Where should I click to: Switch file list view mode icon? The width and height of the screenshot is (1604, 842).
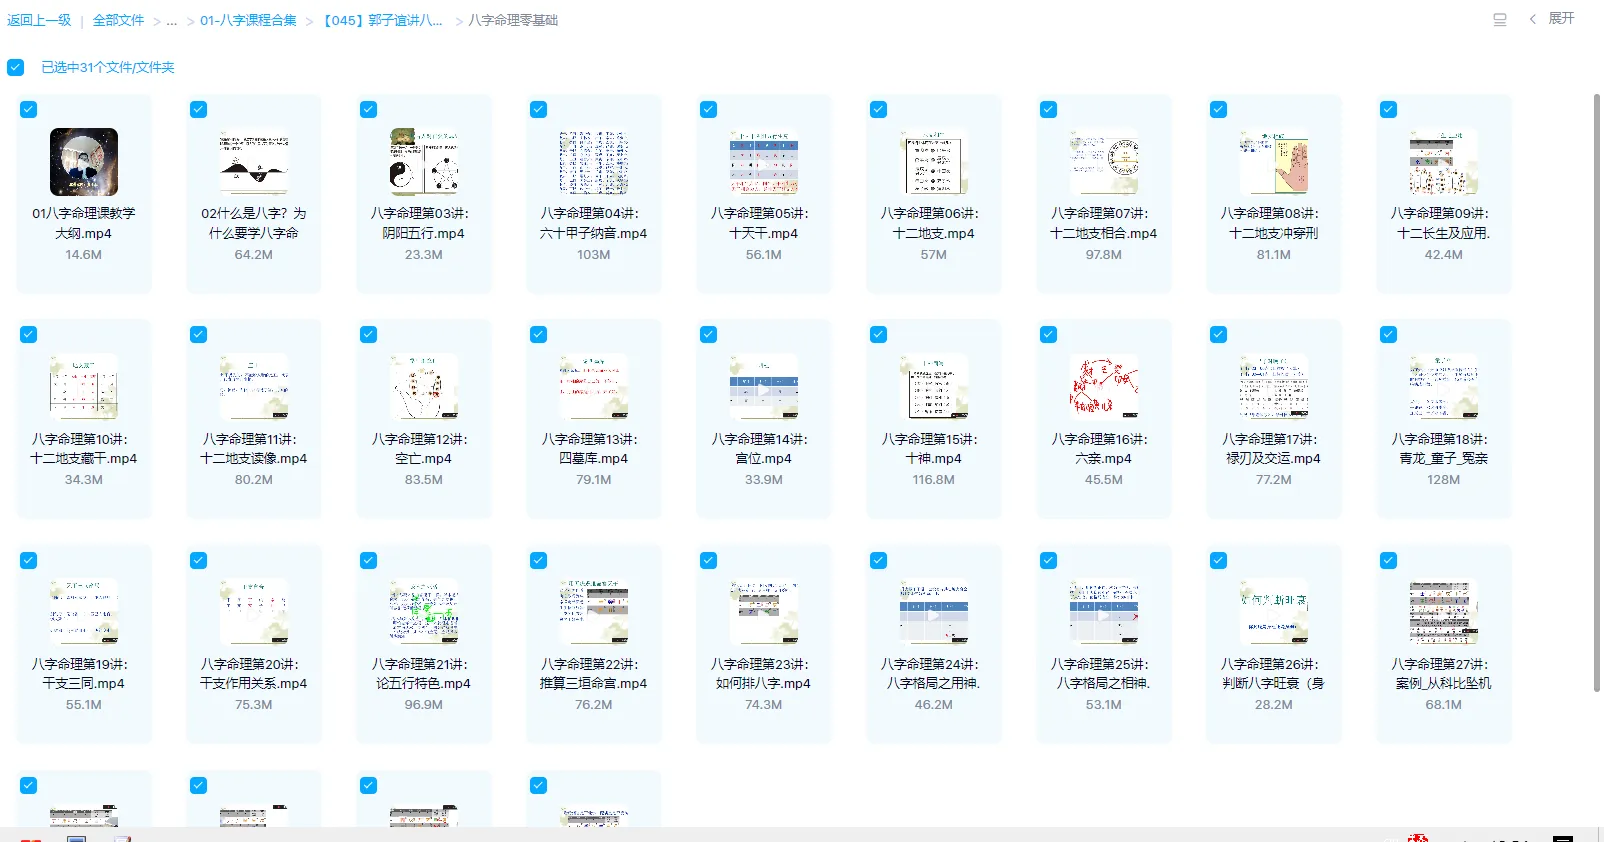coord(1500,19)
